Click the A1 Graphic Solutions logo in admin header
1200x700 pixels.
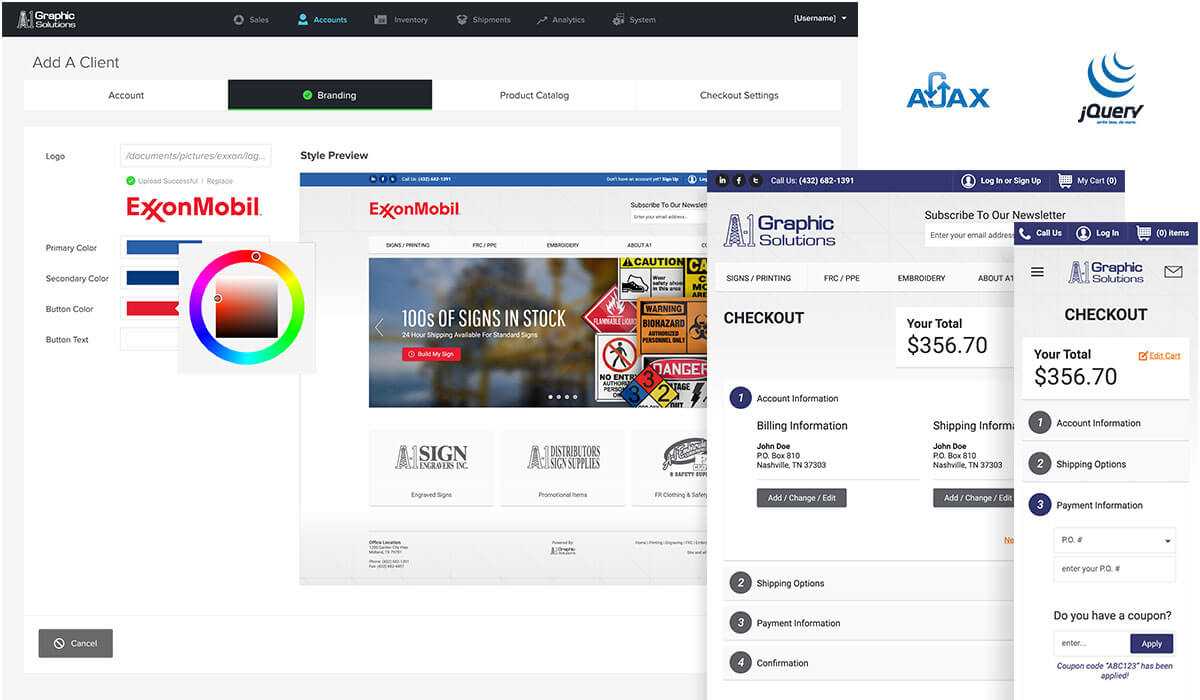coord(46,19)
